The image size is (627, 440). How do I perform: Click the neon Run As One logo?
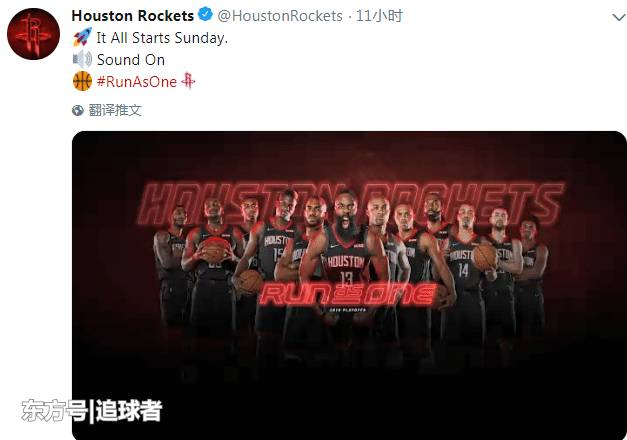click(349, 295)
